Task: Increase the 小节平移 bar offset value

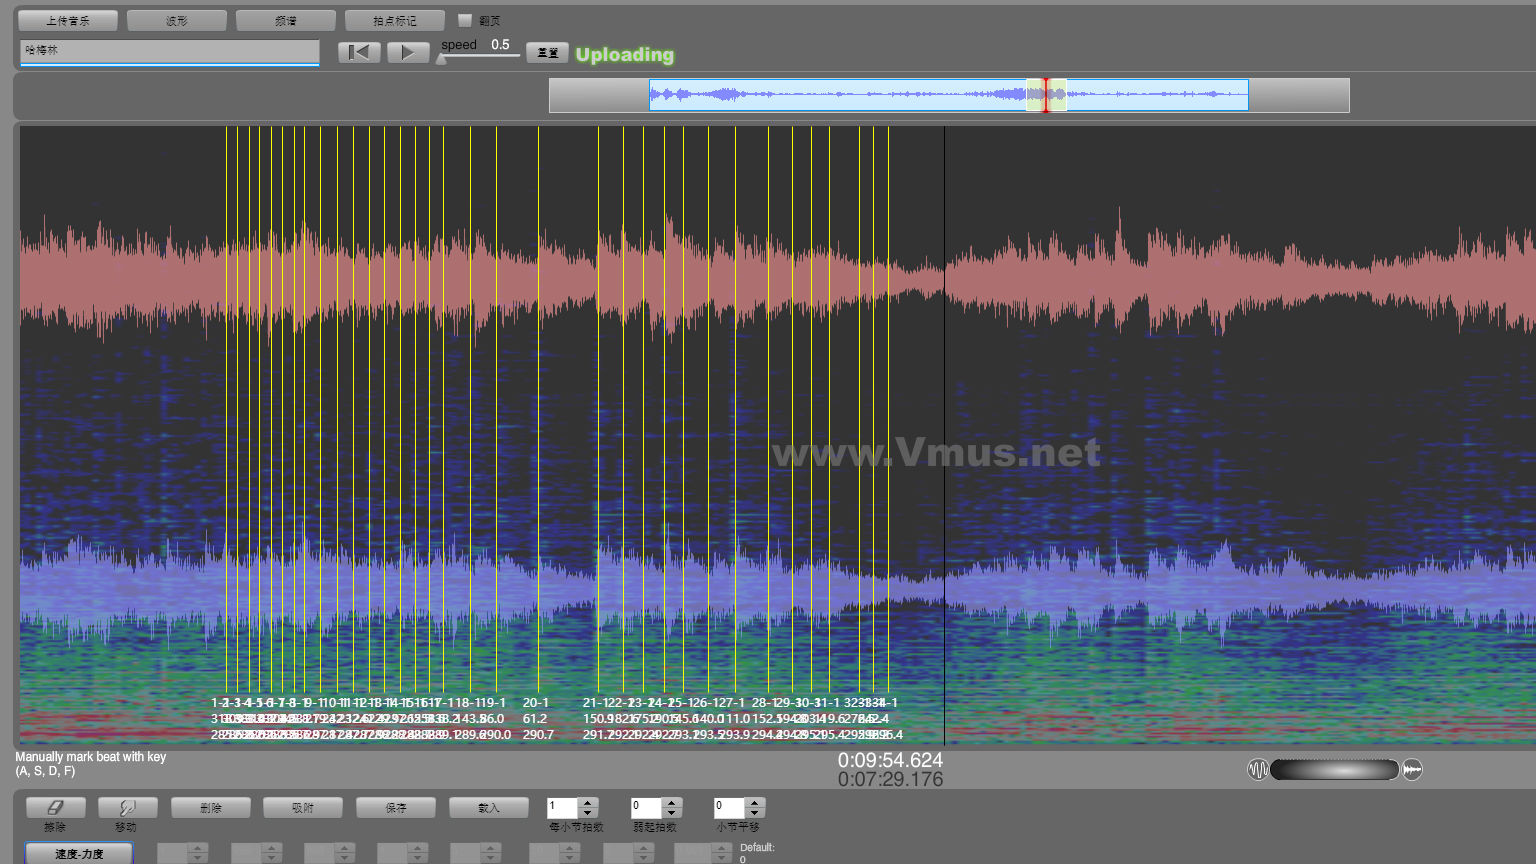Action: [755, 802]
